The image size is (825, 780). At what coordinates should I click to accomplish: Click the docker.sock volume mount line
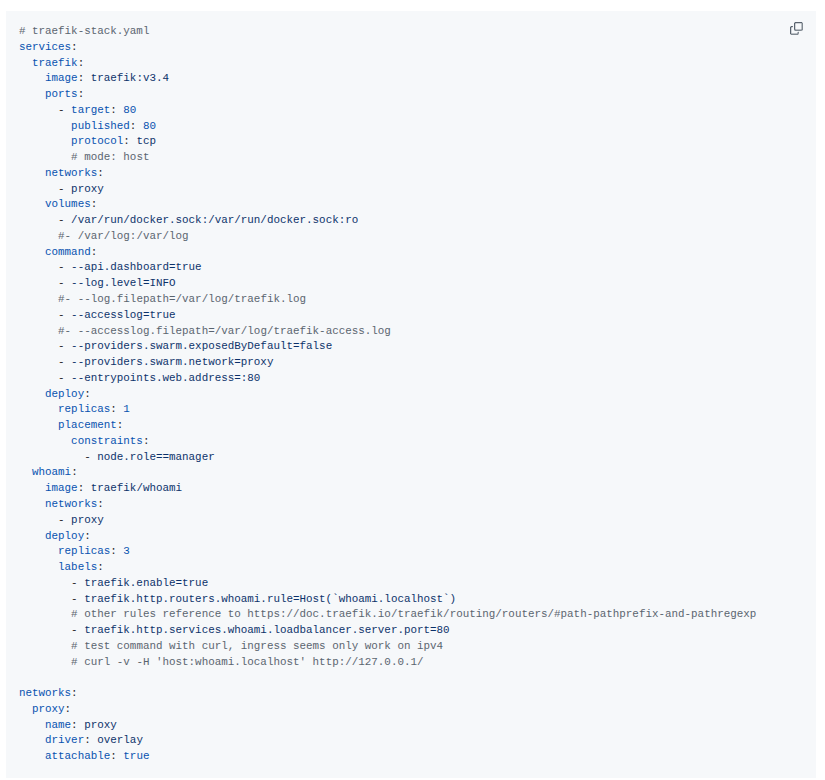[208, 219]
